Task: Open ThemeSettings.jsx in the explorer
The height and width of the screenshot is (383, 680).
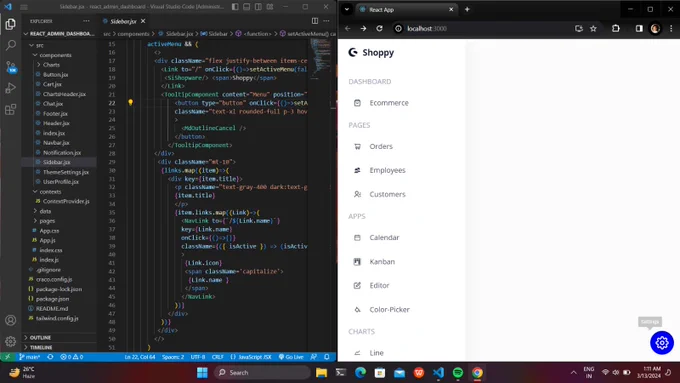Action: (x=65, y=172)
